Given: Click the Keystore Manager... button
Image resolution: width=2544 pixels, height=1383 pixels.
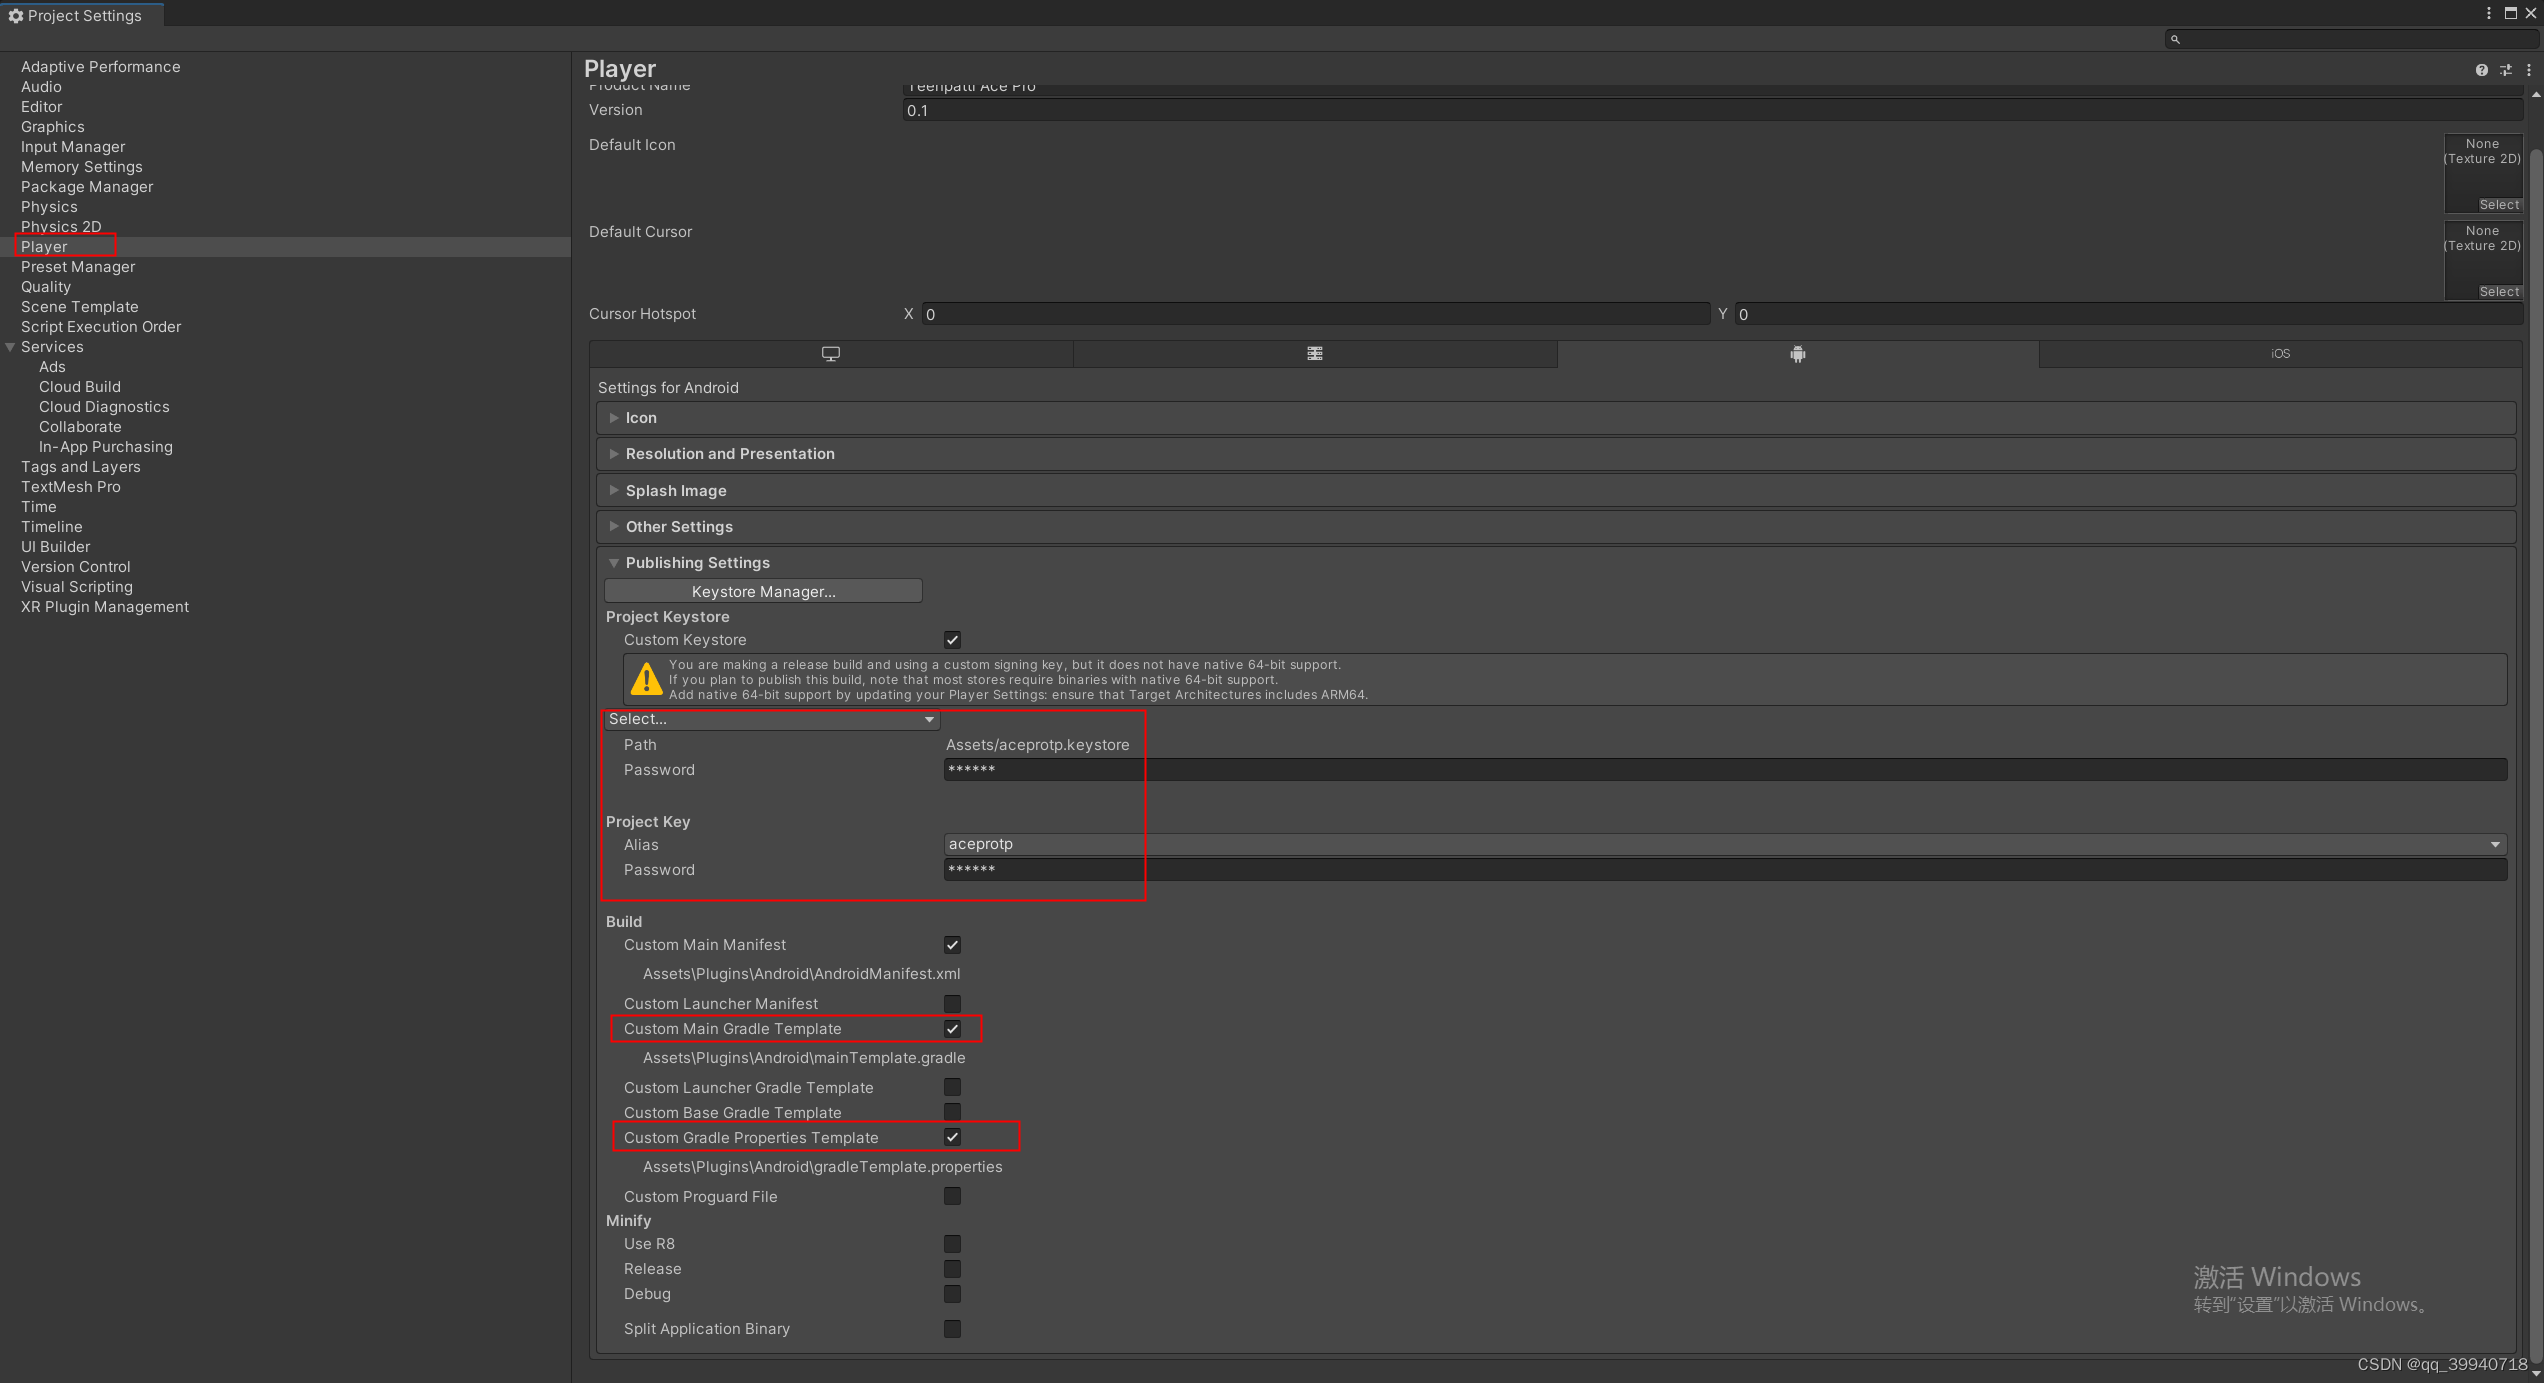Looking at the screenshot, I should click(x=763, y=592).
